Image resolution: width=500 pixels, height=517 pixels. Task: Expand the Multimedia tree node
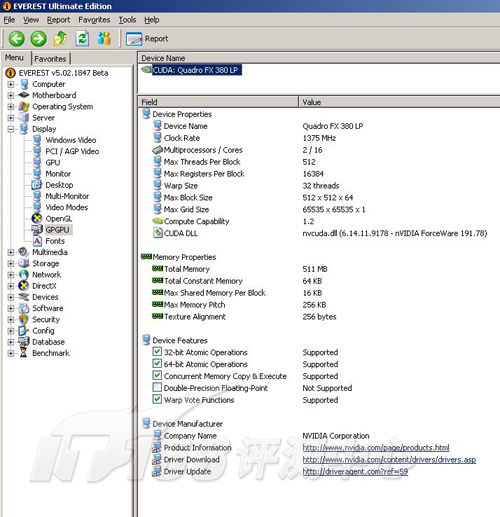coord(11,252)
